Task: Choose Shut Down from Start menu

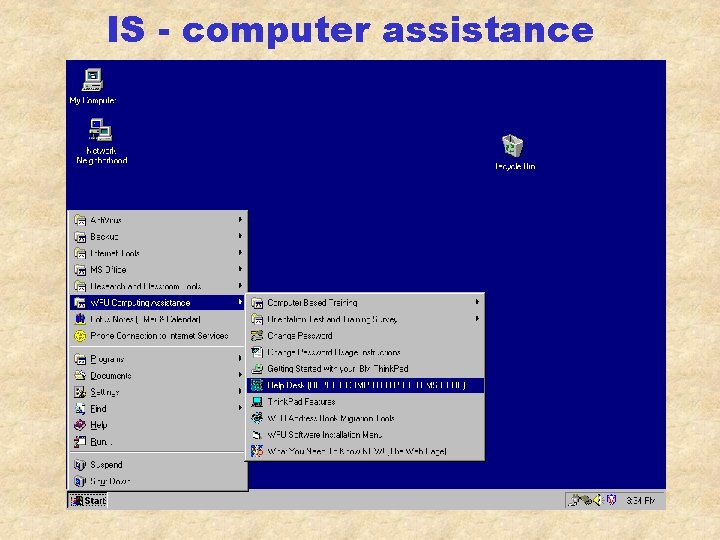Action: pos(158,481)
